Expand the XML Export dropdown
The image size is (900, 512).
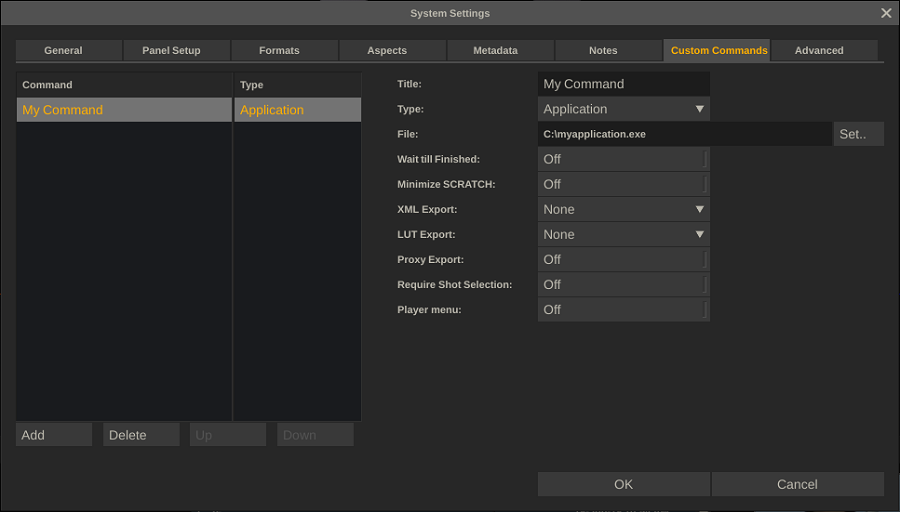(623, 209)
